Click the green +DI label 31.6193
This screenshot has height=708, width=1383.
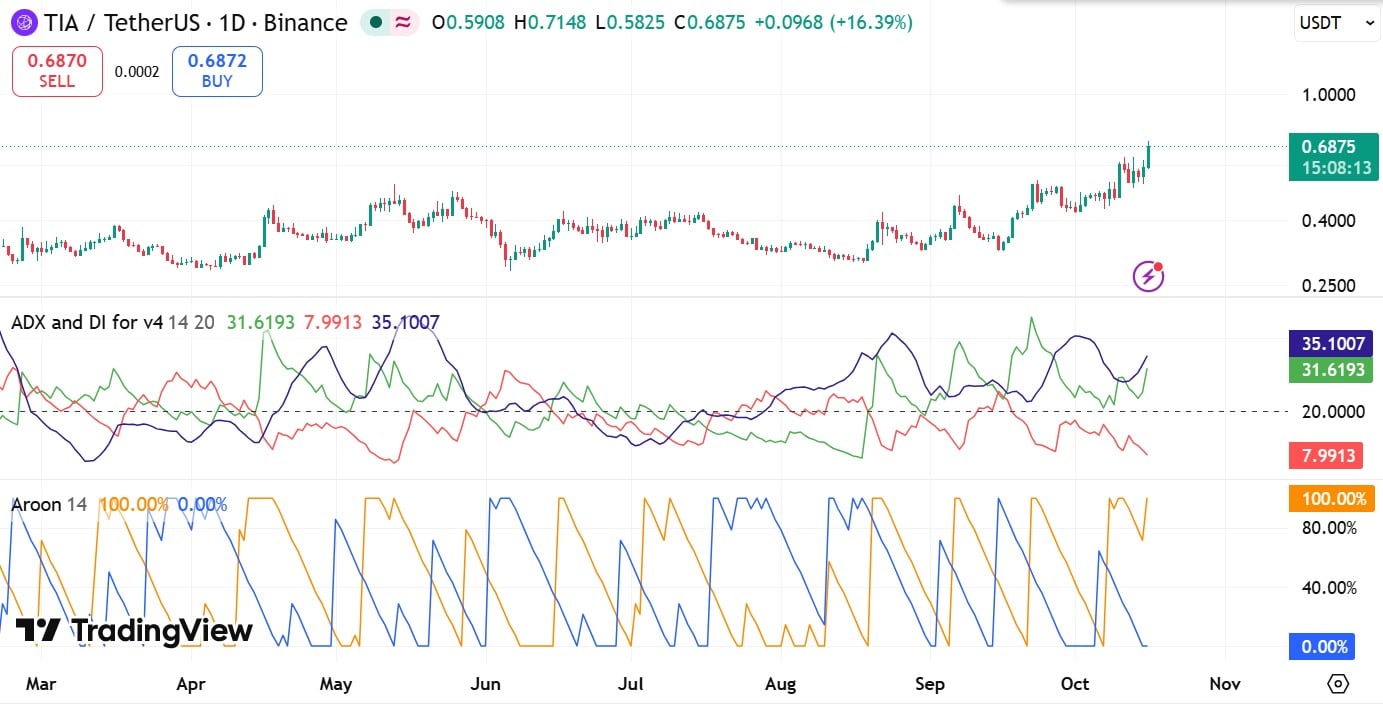[1329, 370]
